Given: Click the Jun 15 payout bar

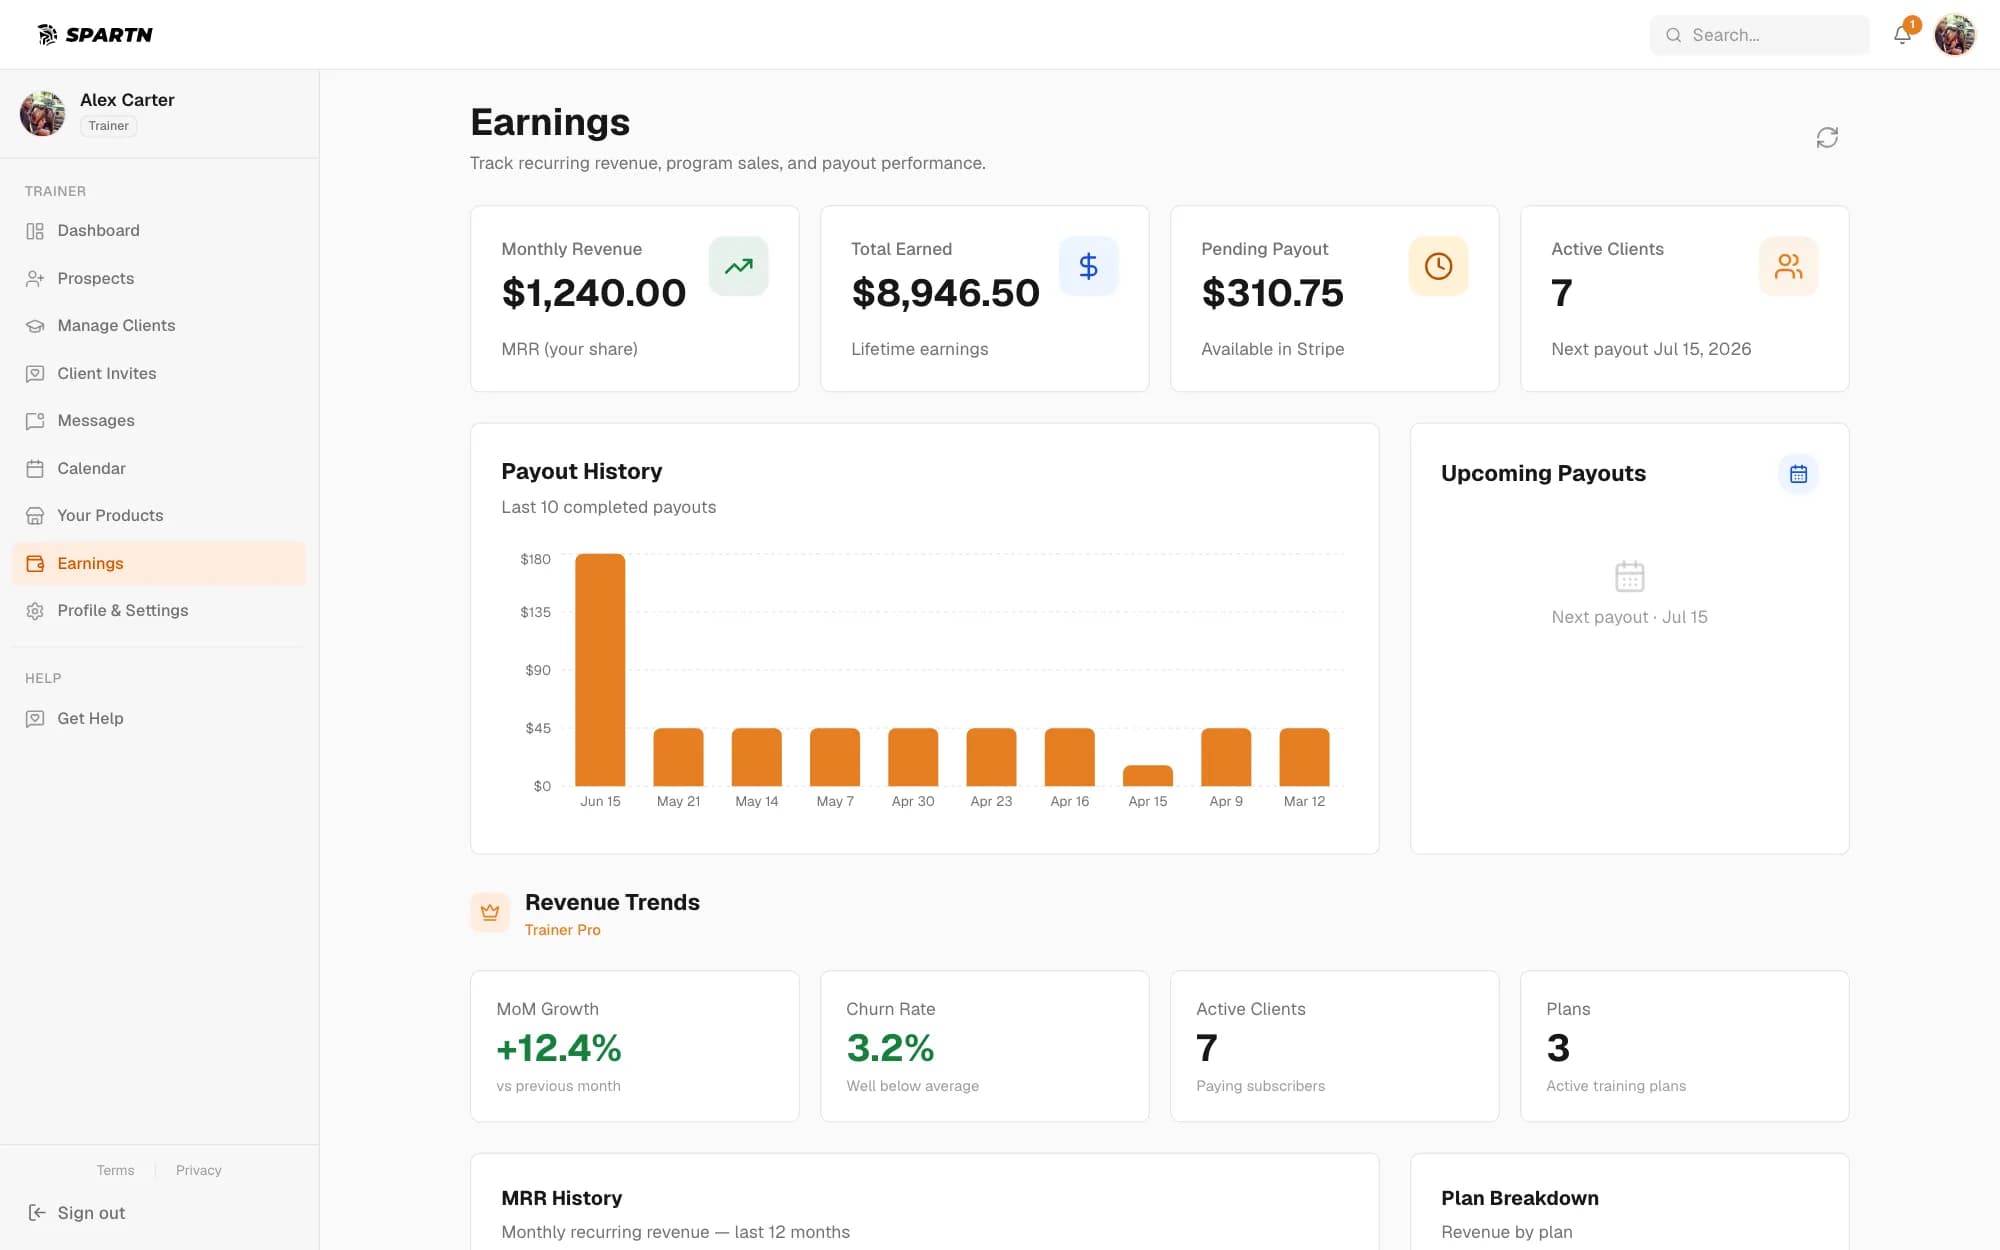Looking at the screenshot, I should pyautogui.click(x=600, y=670).
